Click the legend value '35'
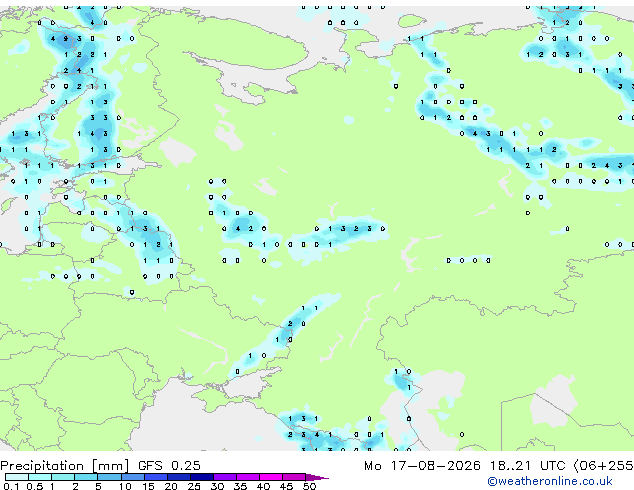Screen dimensions: 634x490 pyautogui.click(x=240, y=486)
